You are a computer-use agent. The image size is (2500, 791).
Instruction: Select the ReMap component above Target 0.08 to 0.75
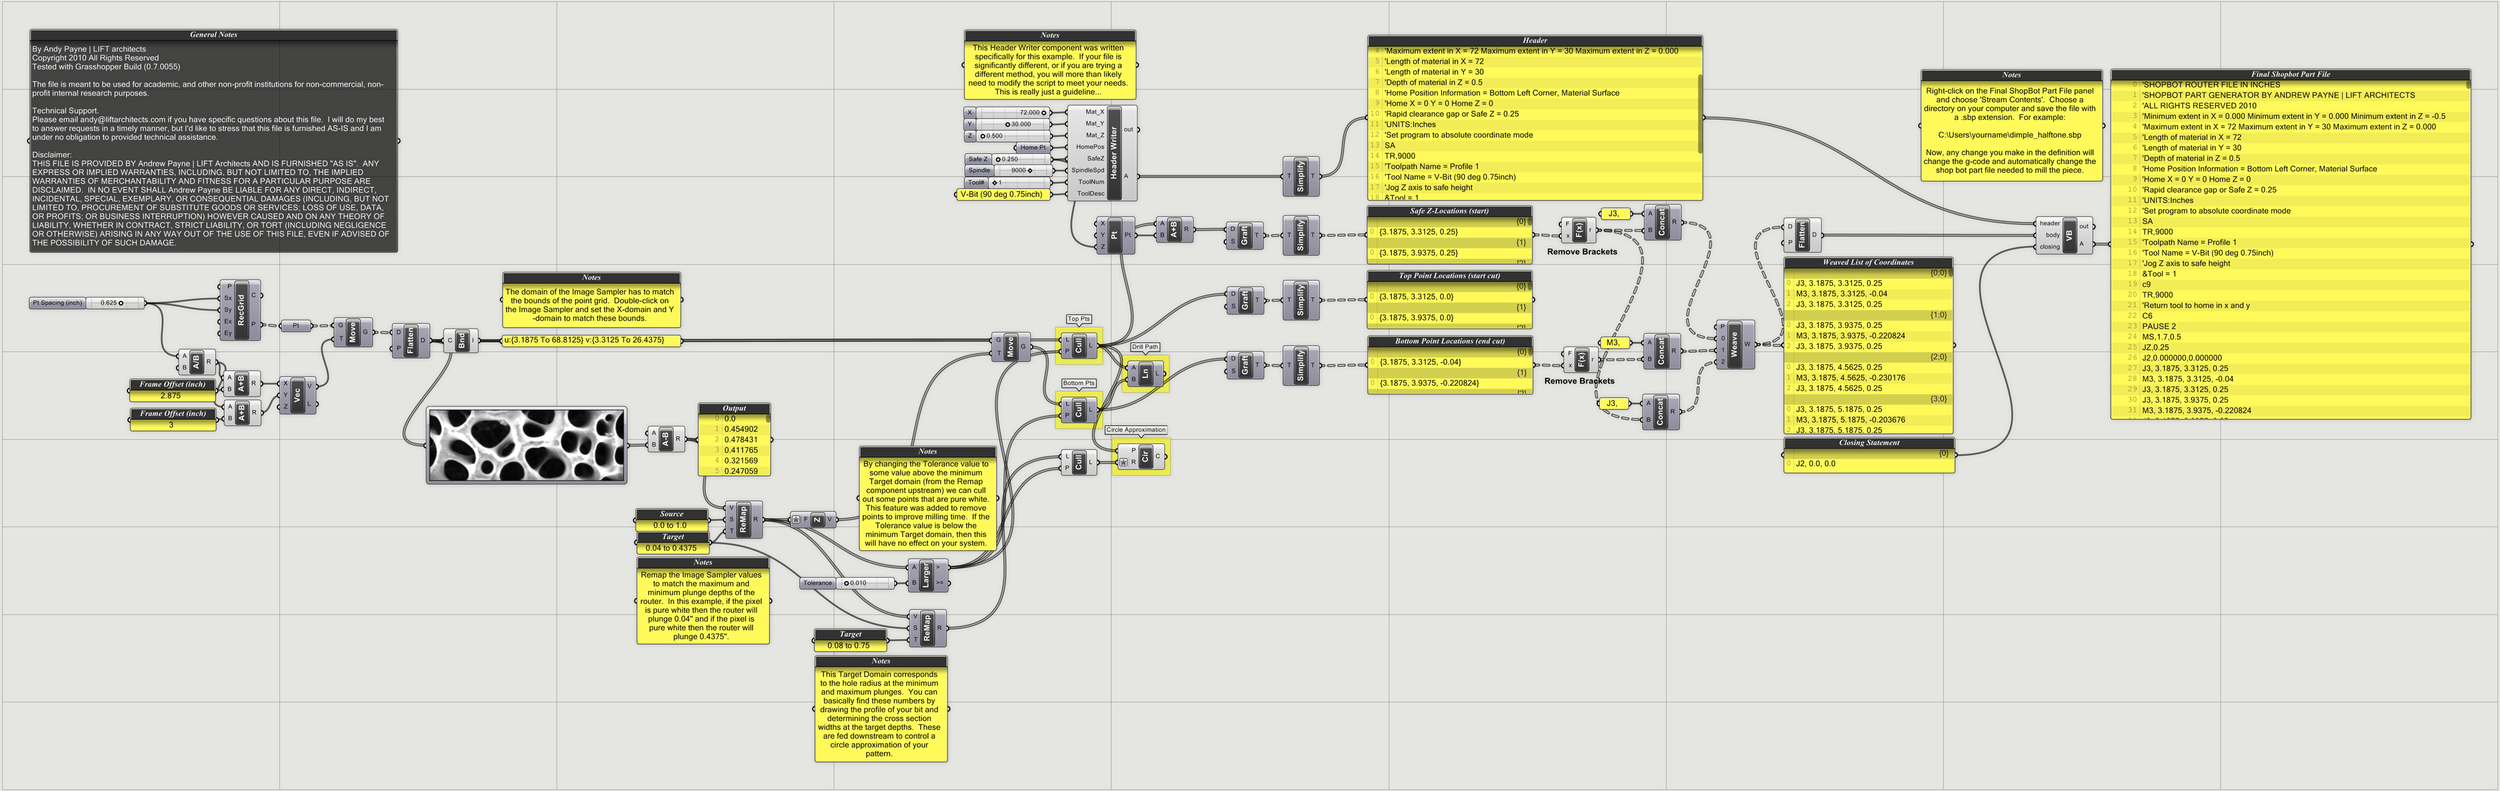927,628
